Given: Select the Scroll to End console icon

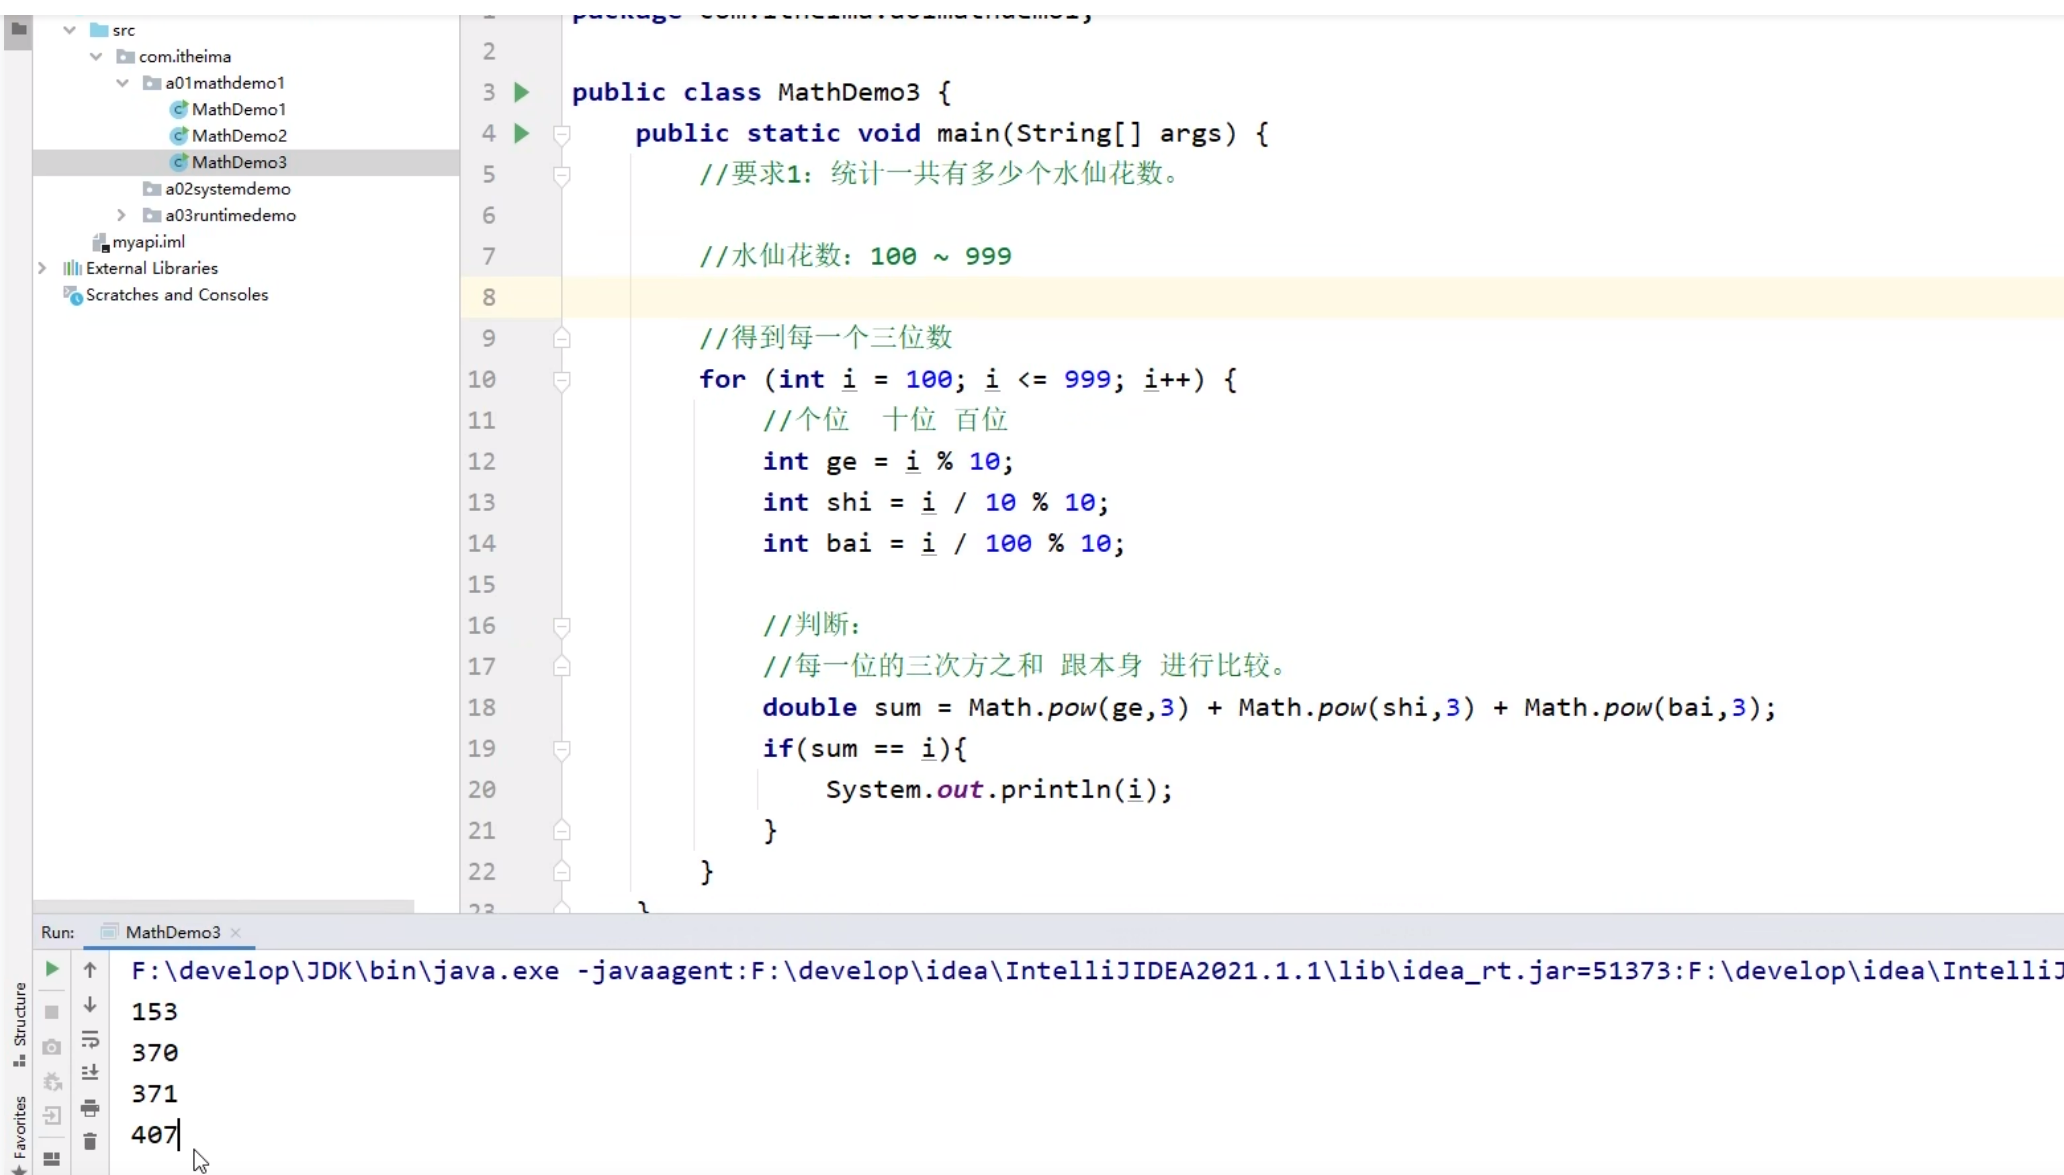Looking at the screenshot, I should click(x=90, y=1072).
